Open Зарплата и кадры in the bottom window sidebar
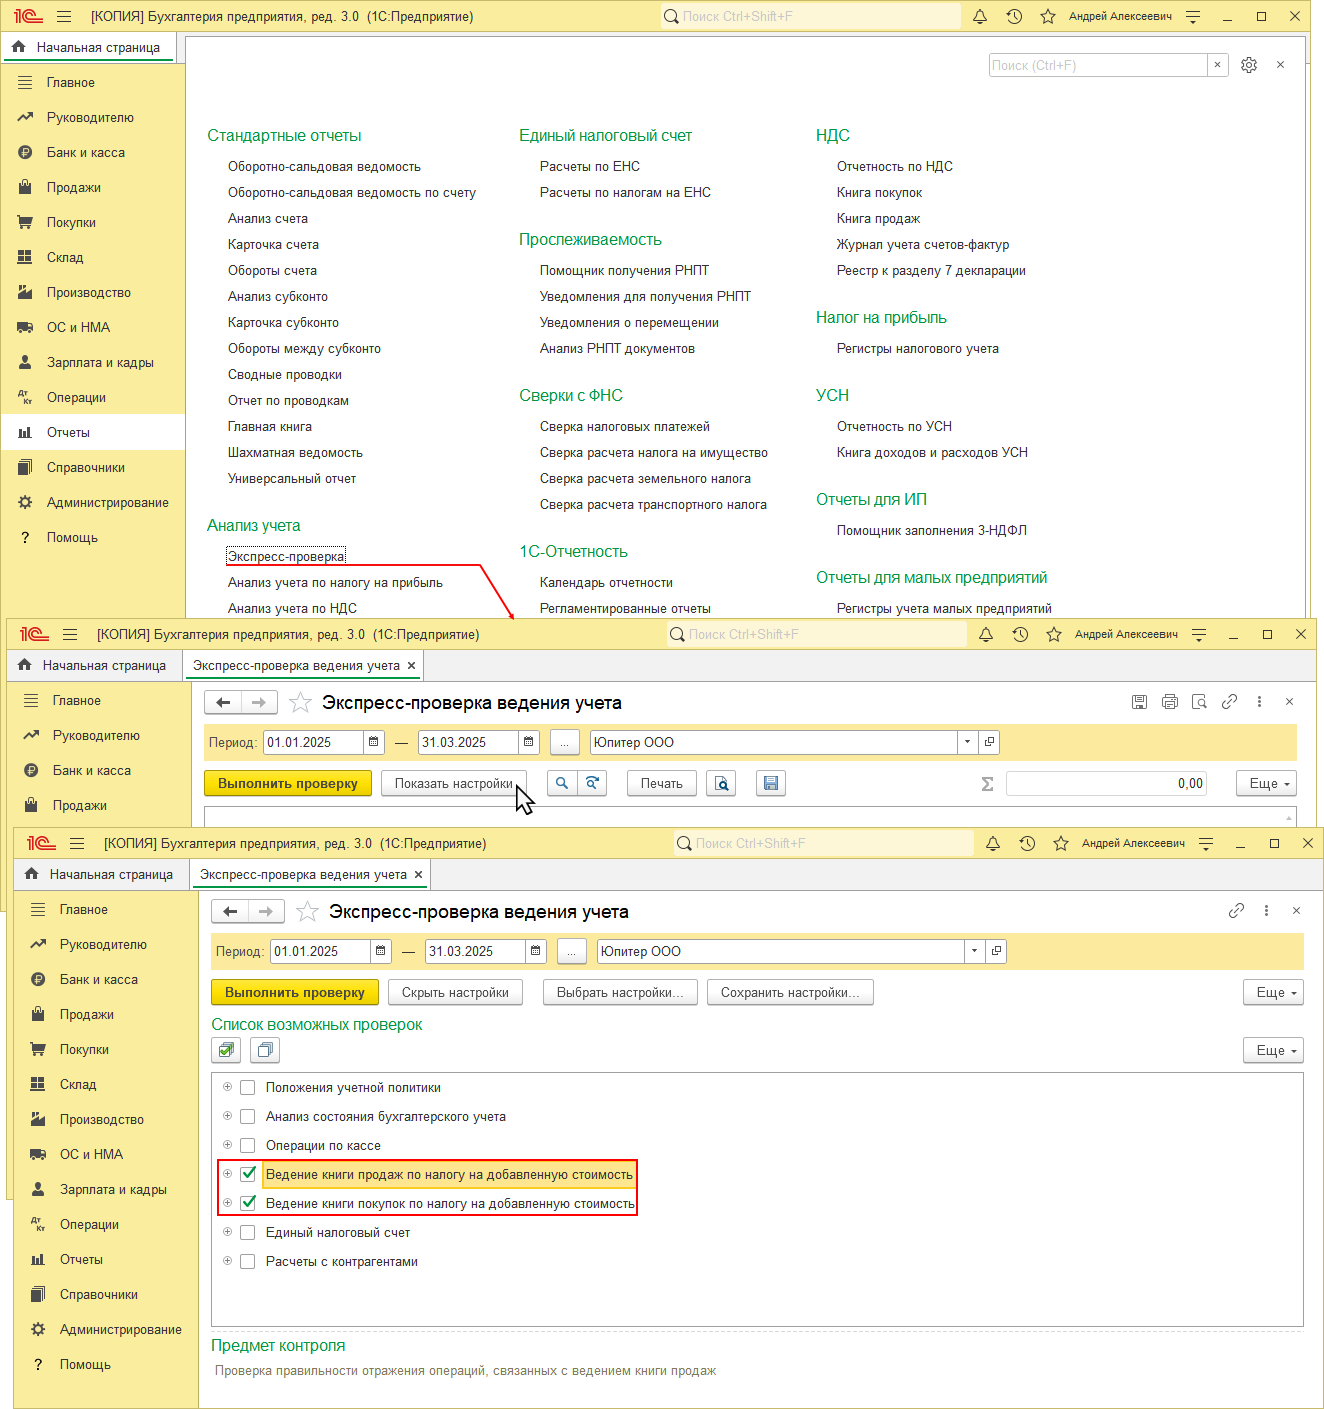 tap(106, 1189)
